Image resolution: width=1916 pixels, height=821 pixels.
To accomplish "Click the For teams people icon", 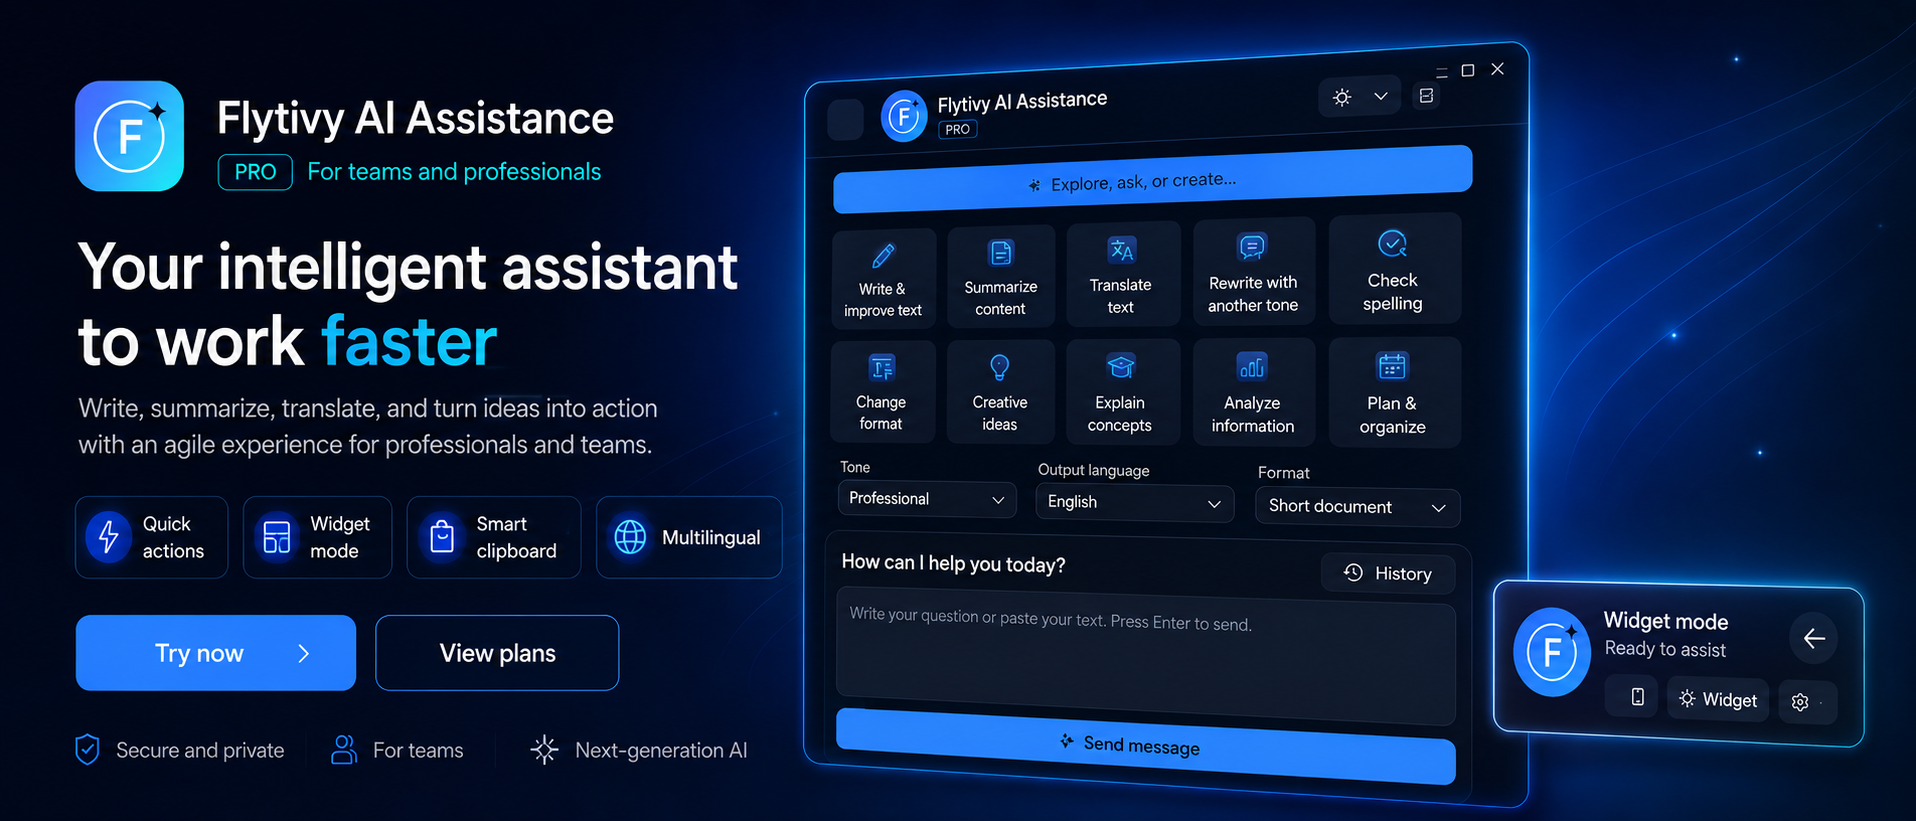I will [344, 750].
